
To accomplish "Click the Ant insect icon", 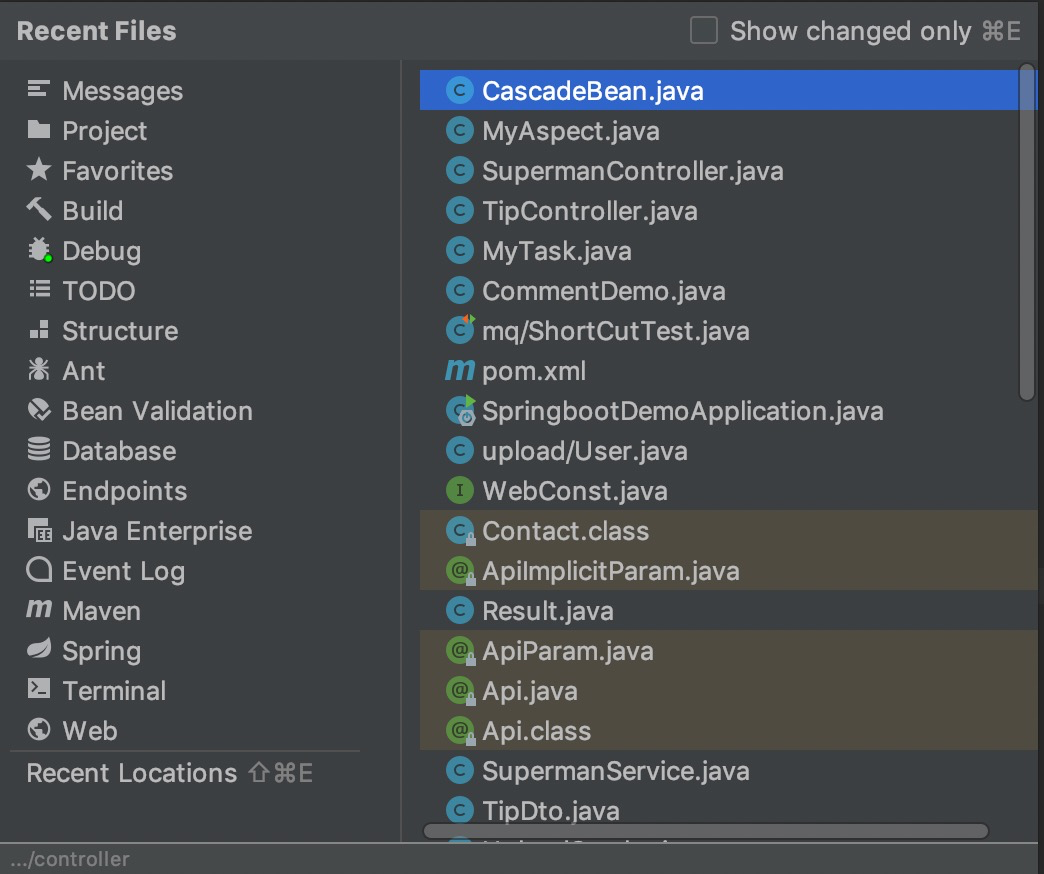I will pyautogui.click(x=39, y=370).
